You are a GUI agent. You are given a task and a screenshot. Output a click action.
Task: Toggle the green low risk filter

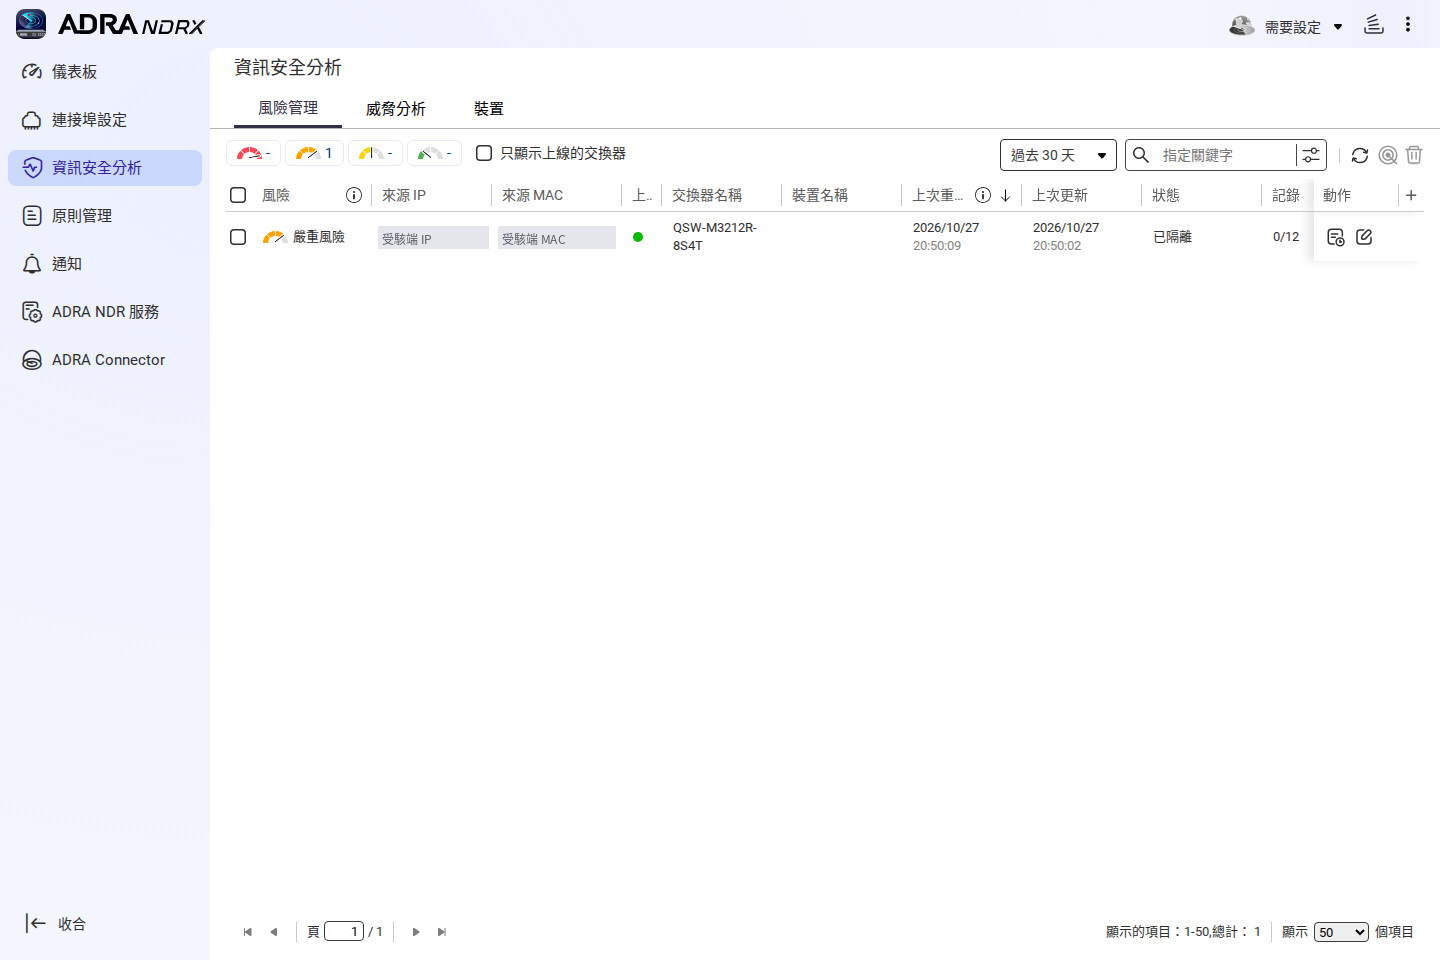click(434, 153)
